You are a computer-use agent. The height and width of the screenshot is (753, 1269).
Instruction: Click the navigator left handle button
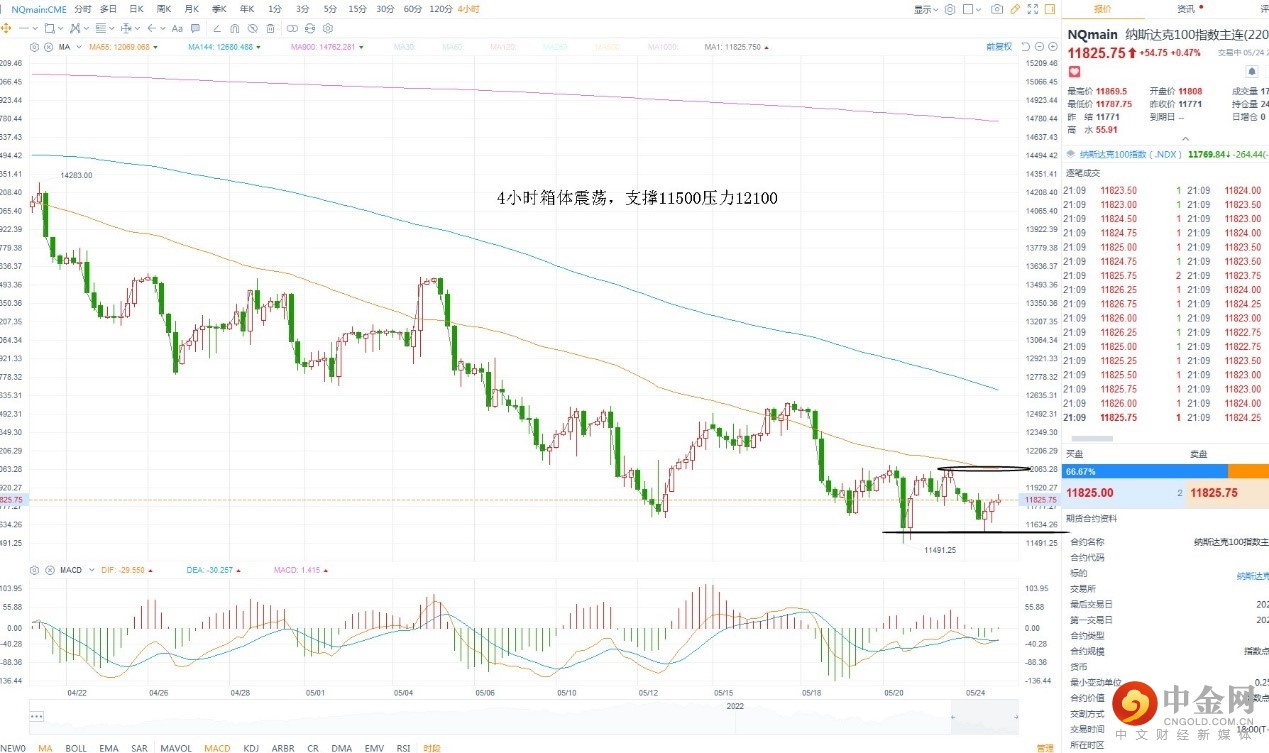coord(38,716)
